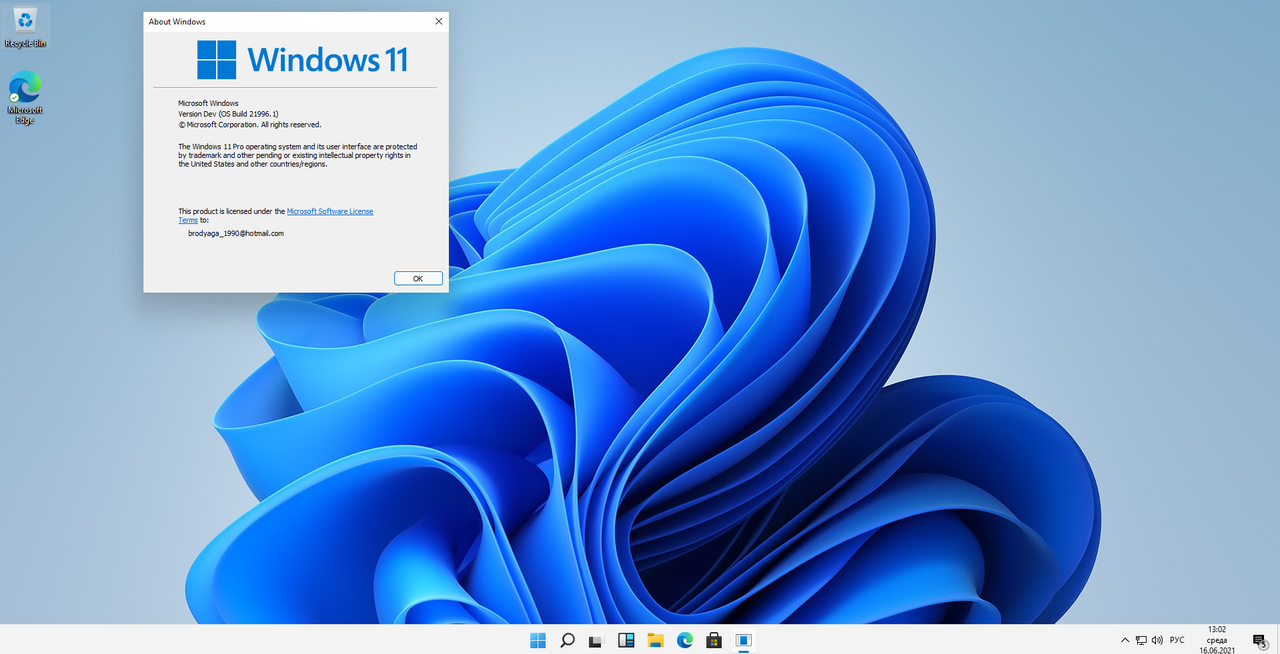This screenshot has width=1280, height=654.
Task: Close the About Windows dialog
Action: pyautogui.click(x=438, y=21)
